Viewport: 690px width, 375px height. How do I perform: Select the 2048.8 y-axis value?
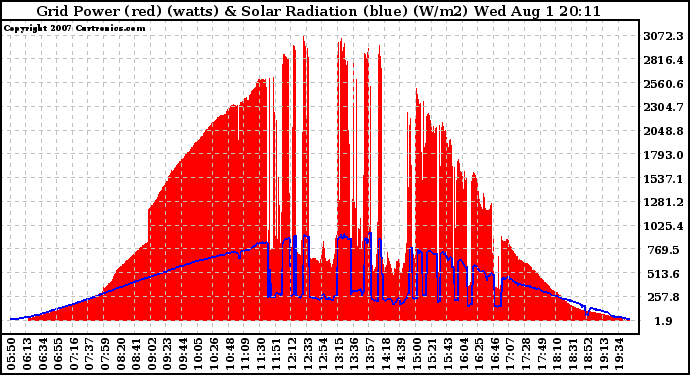[663, 131]
